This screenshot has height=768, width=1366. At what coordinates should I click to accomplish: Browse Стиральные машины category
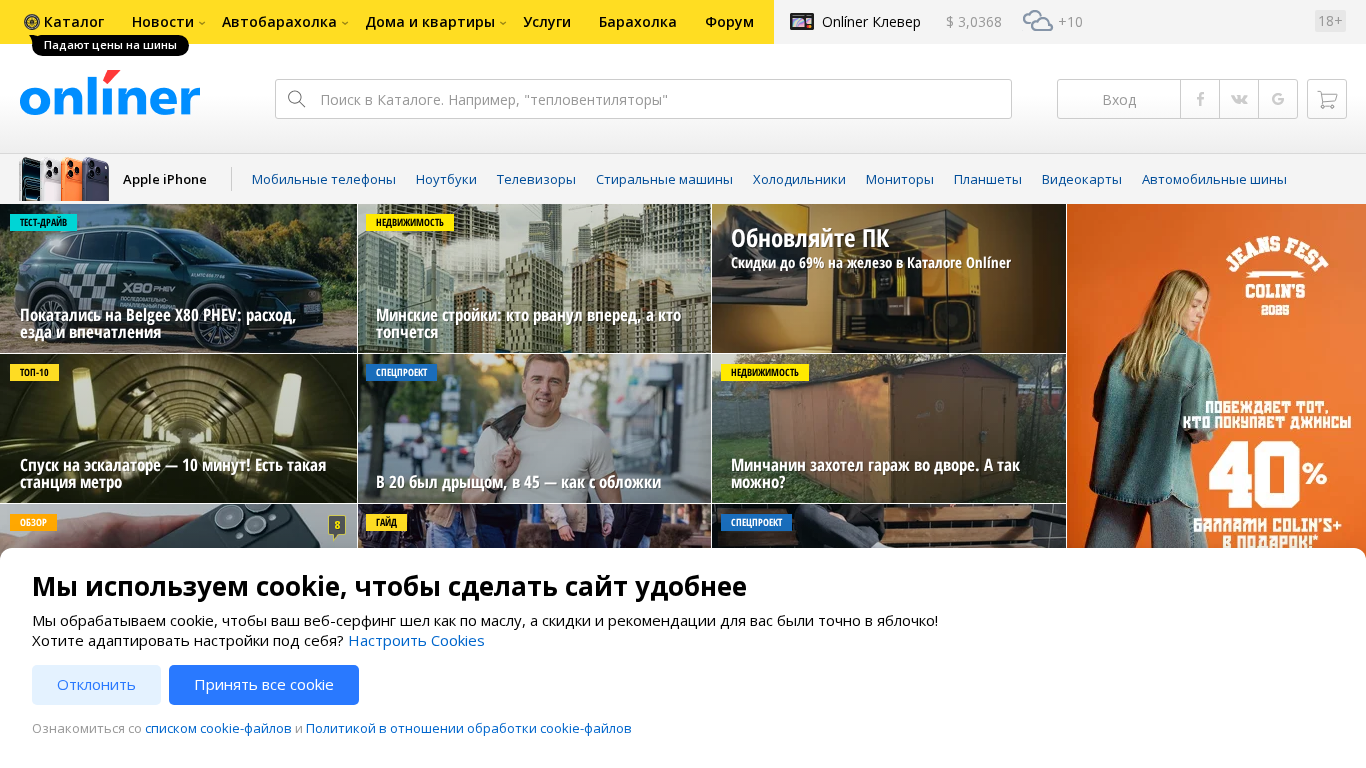click(664, 179)
